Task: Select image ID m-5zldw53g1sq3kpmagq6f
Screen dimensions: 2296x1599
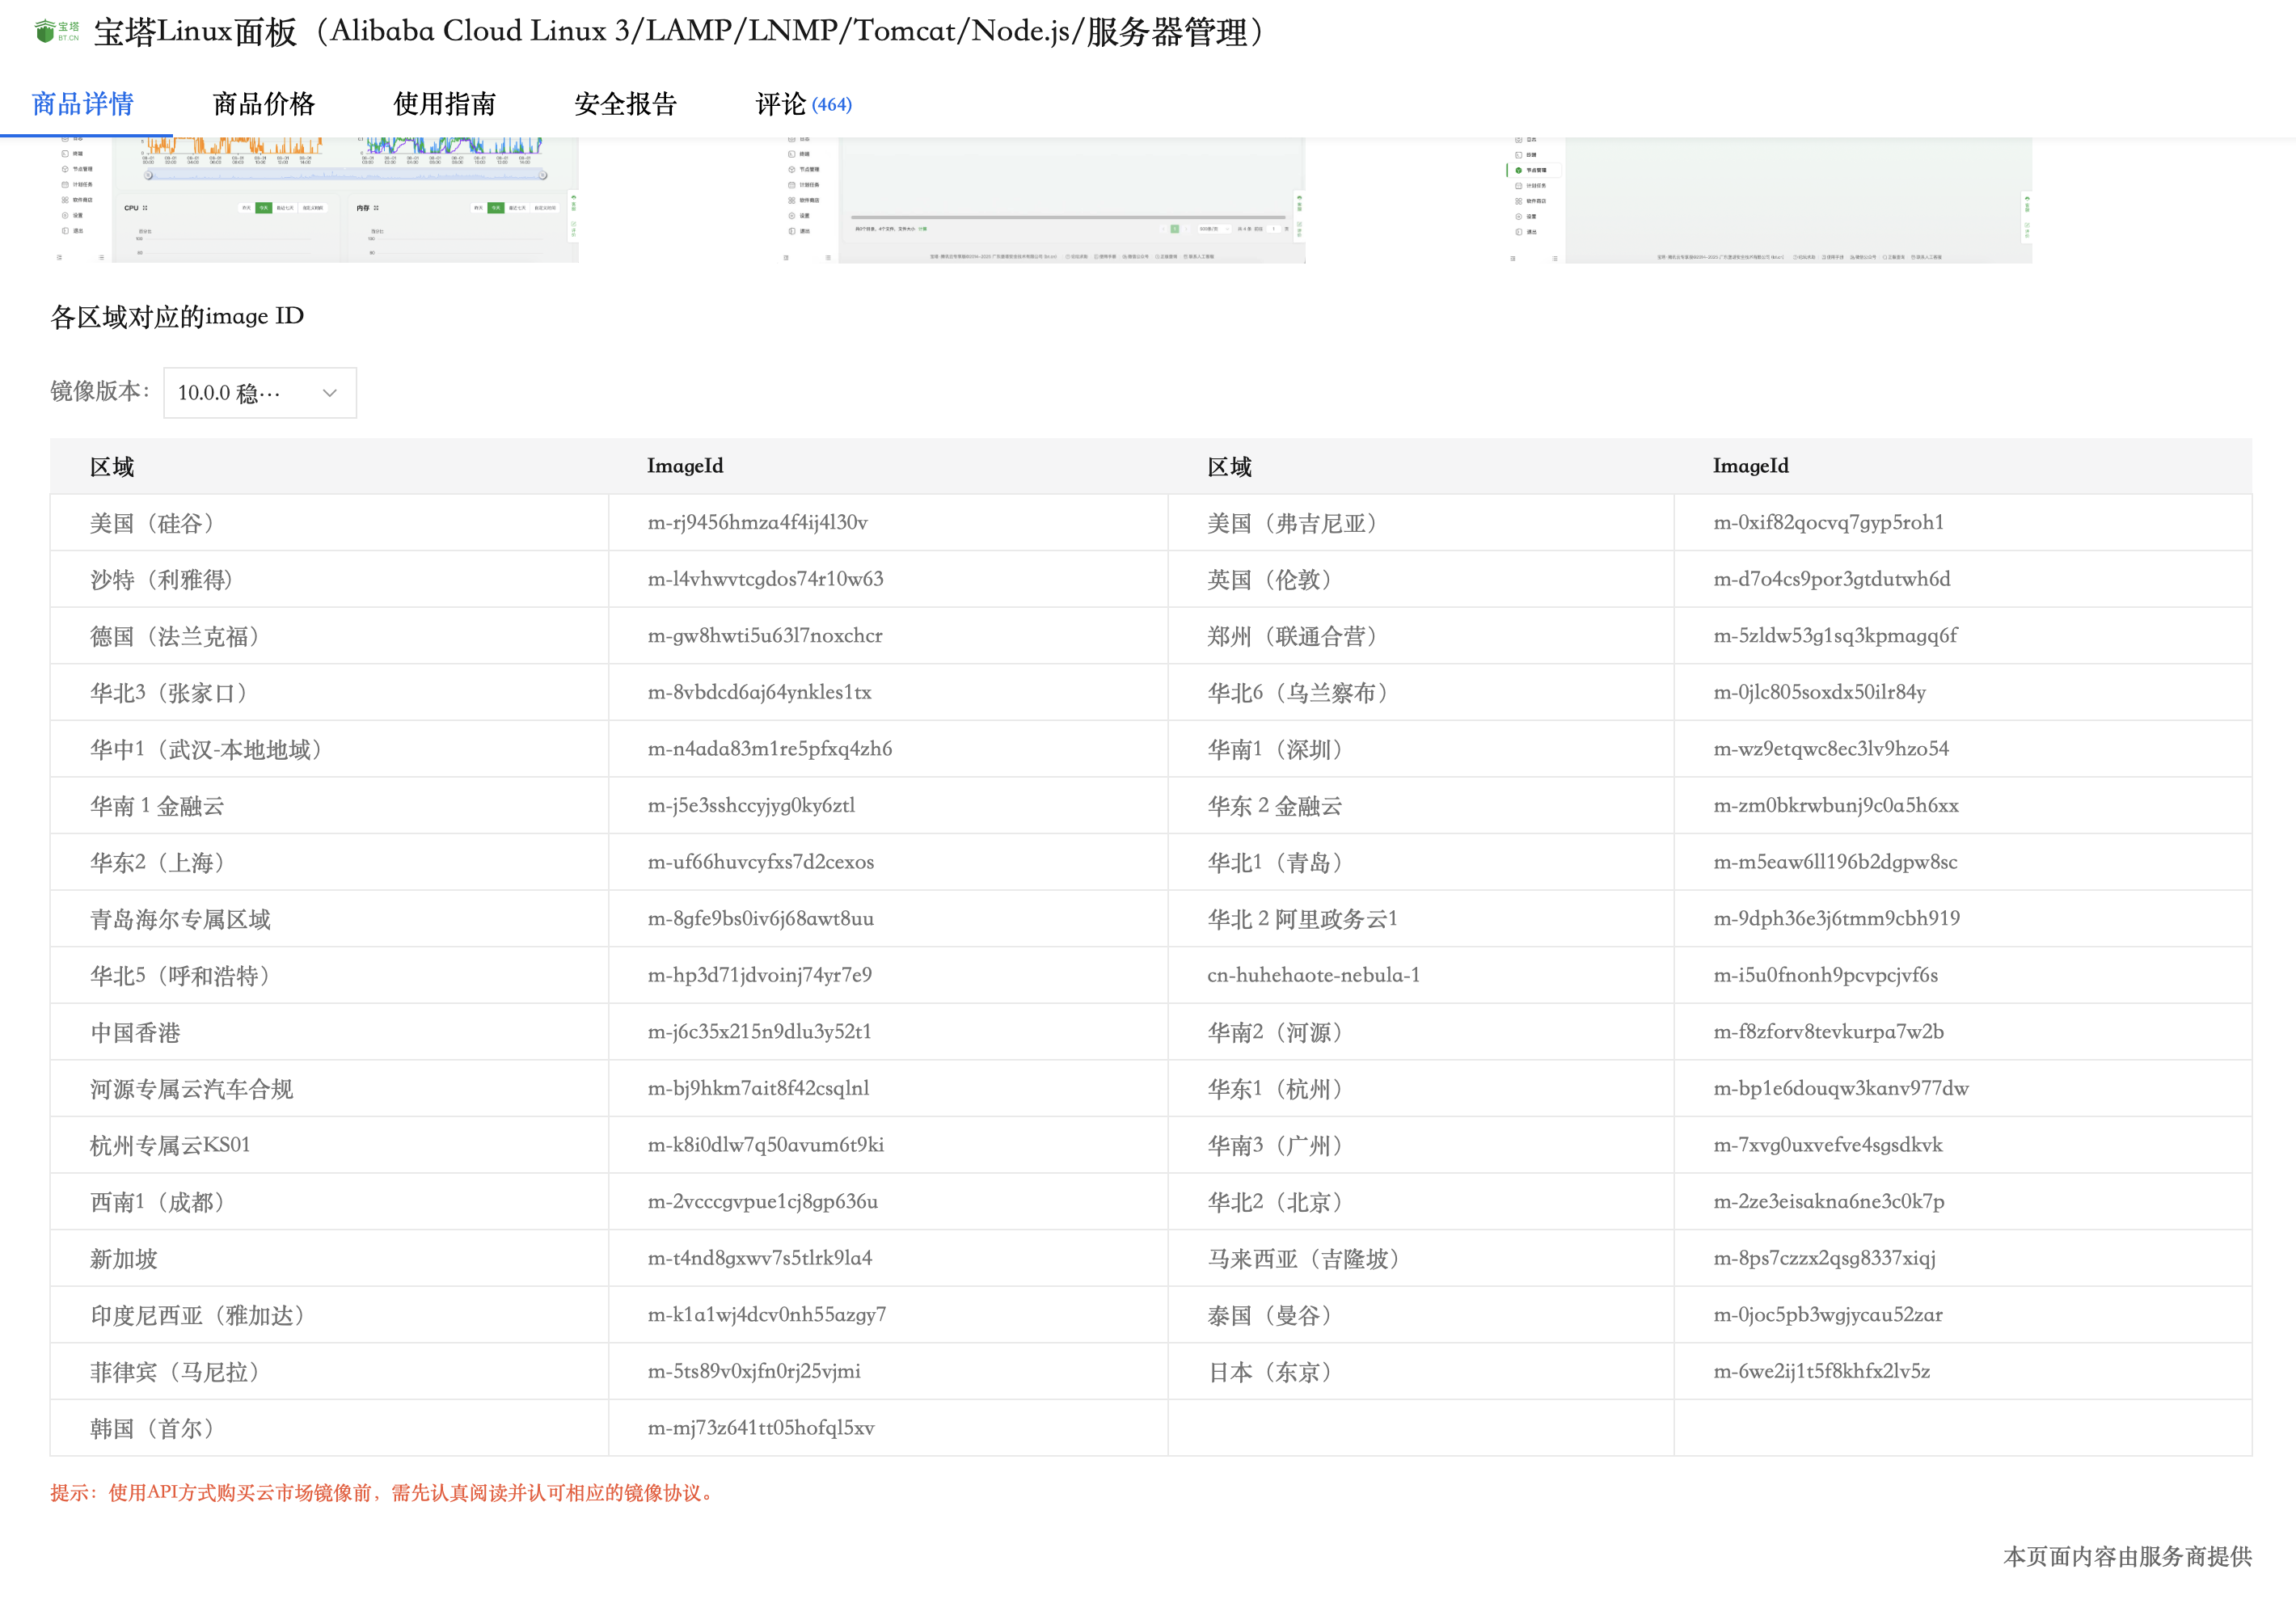Action: click(x=1836, y=636)
